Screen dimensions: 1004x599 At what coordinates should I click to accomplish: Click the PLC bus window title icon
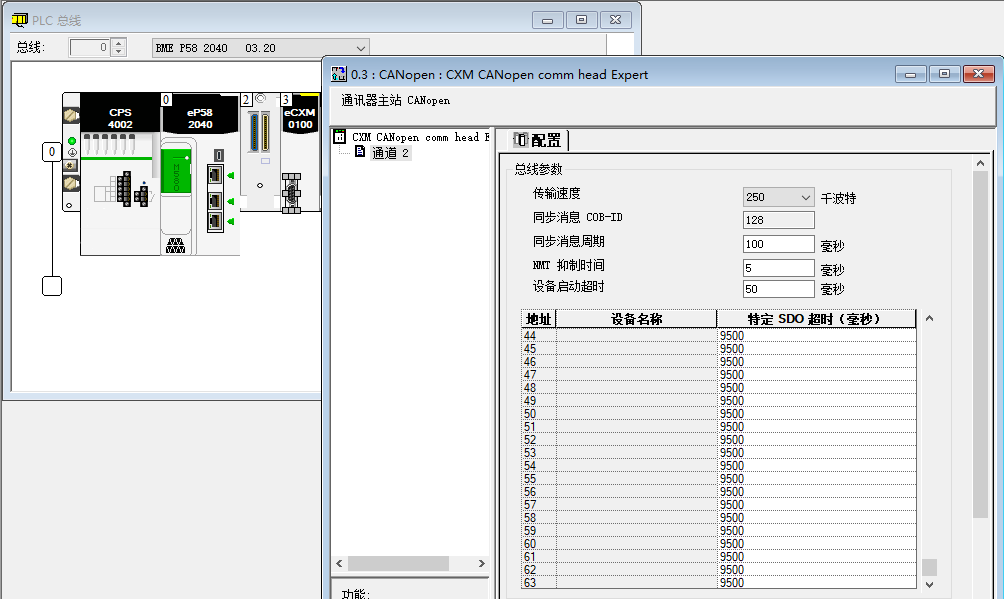click(19, 20)
